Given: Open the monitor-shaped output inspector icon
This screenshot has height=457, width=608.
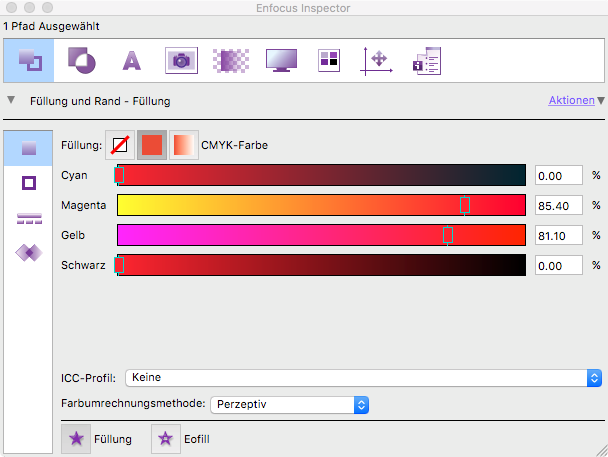Looking at the screenshot, I should click(x=281, y=60).
